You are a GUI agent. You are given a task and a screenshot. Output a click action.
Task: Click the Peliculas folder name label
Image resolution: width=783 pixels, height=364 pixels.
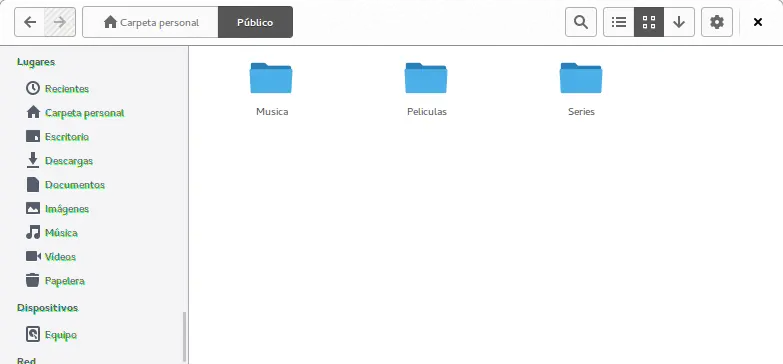point(427,112)
